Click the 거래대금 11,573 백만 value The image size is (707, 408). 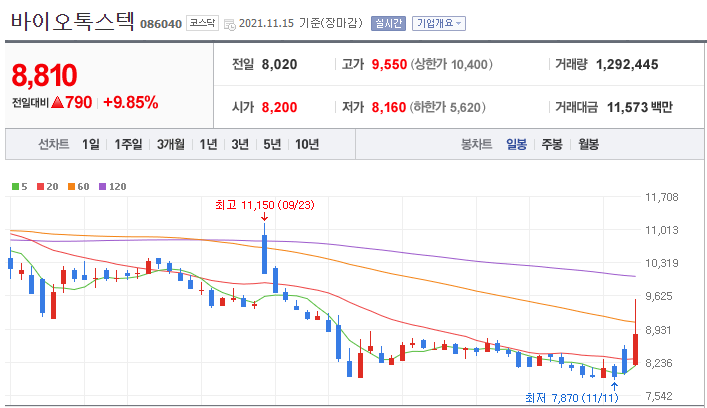tap(639, 107)
